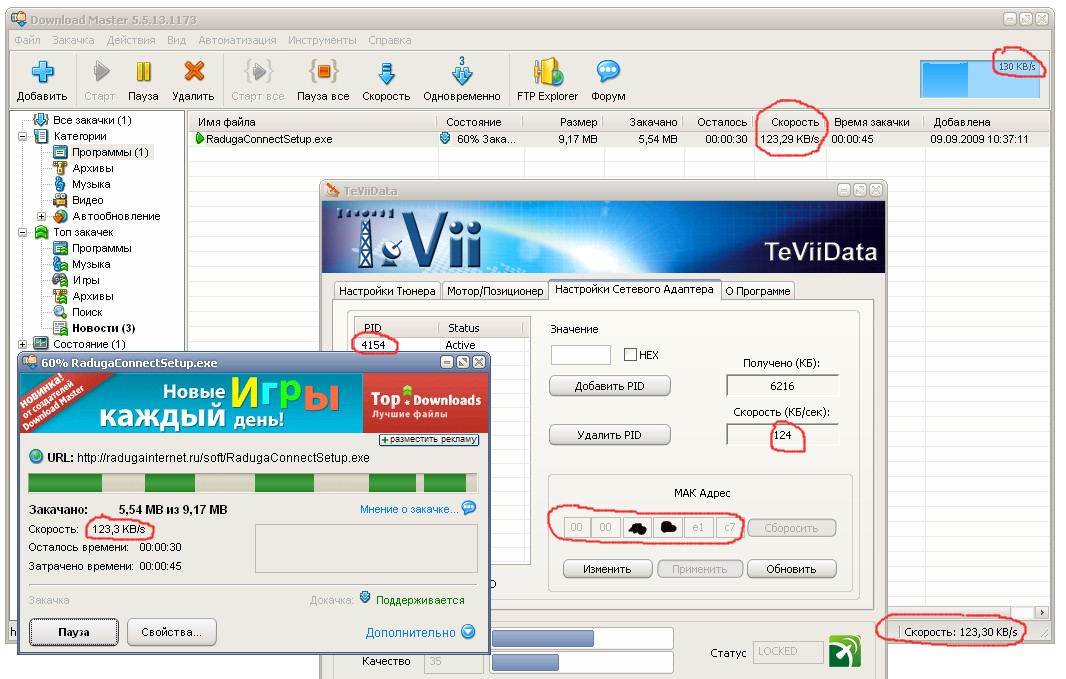Expand Дополнительно link
The width and height of the screenshot is (1066, 679).
point(411,633)
